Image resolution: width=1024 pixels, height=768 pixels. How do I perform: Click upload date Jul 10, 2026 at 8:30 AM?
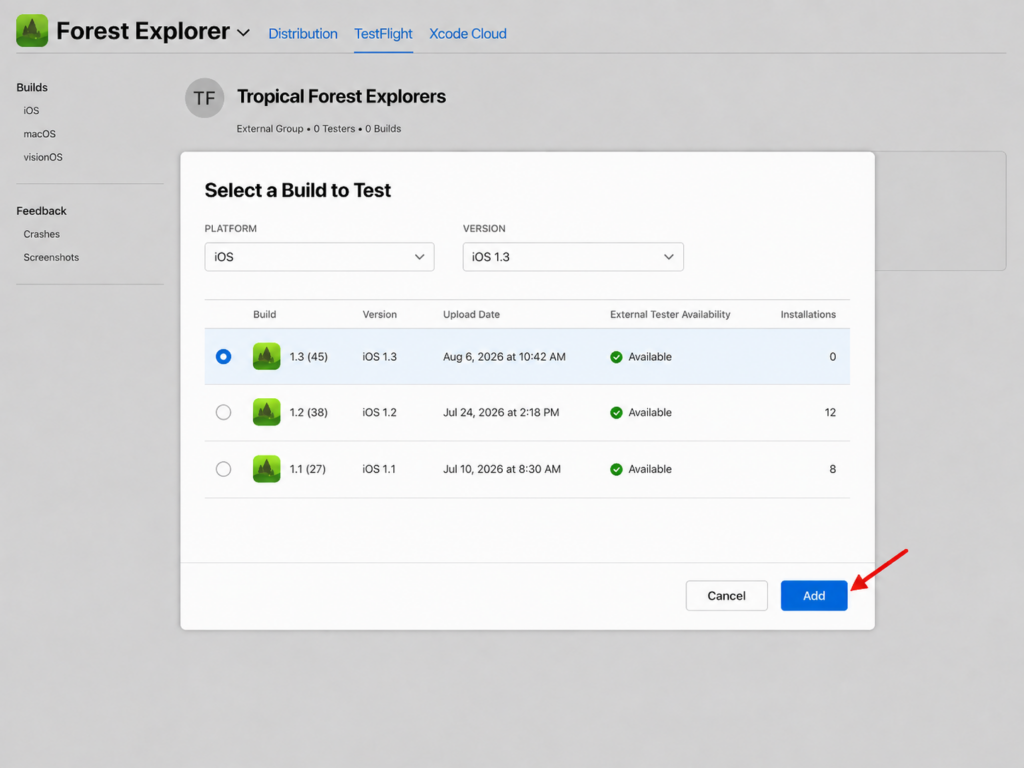point(502,469)
